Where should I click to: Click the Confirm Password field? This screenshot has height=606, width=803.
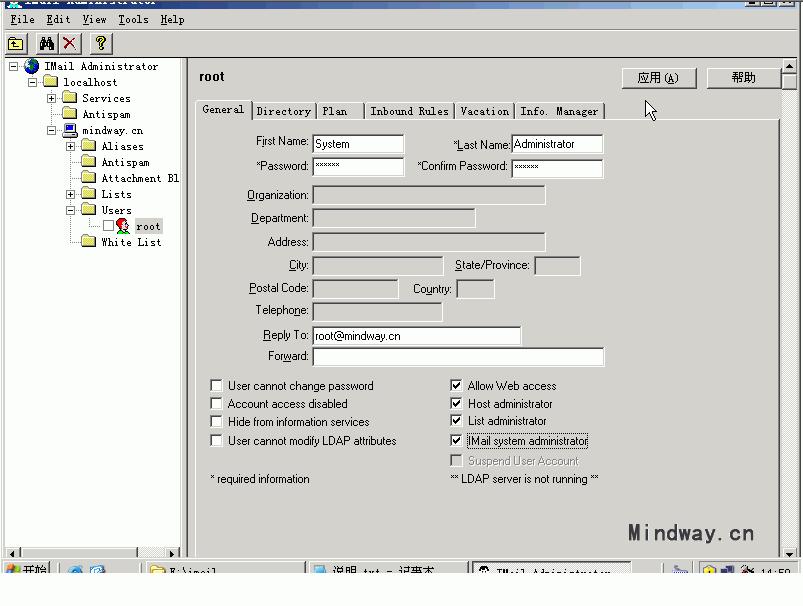pos(557,169)
